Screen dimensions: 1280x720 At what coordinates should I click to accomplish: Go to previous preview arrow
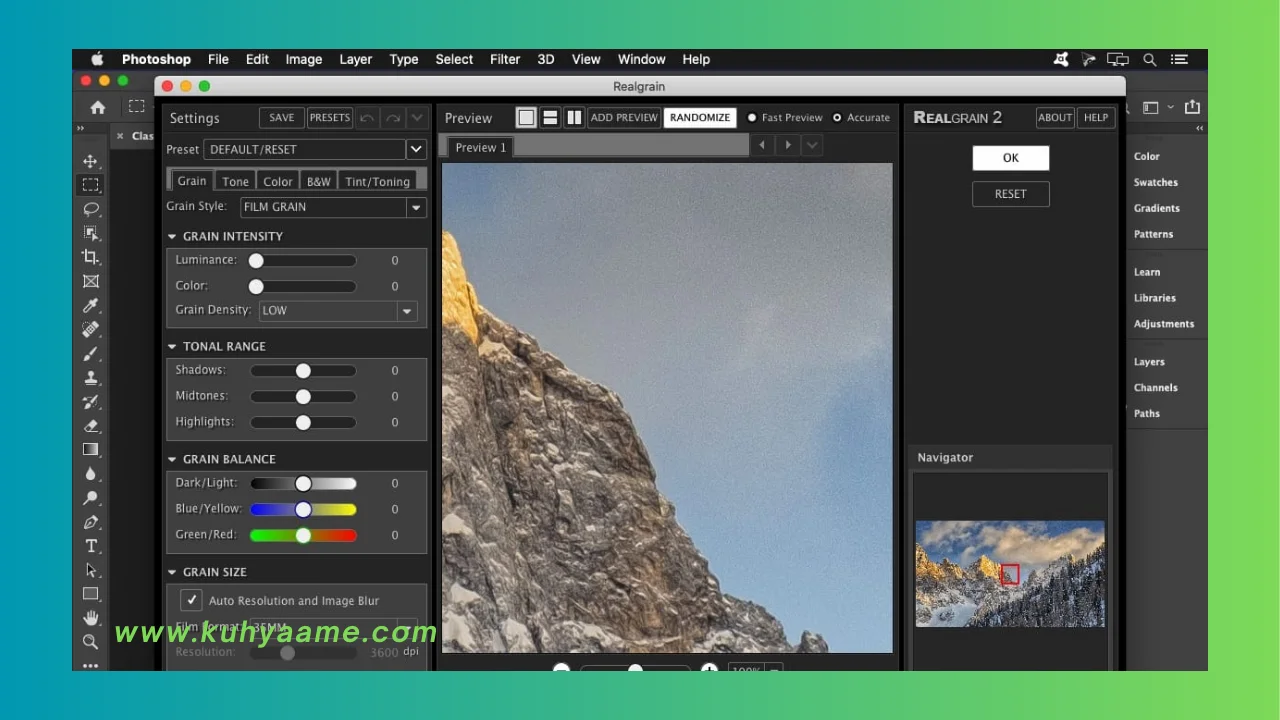pos(762,146)
